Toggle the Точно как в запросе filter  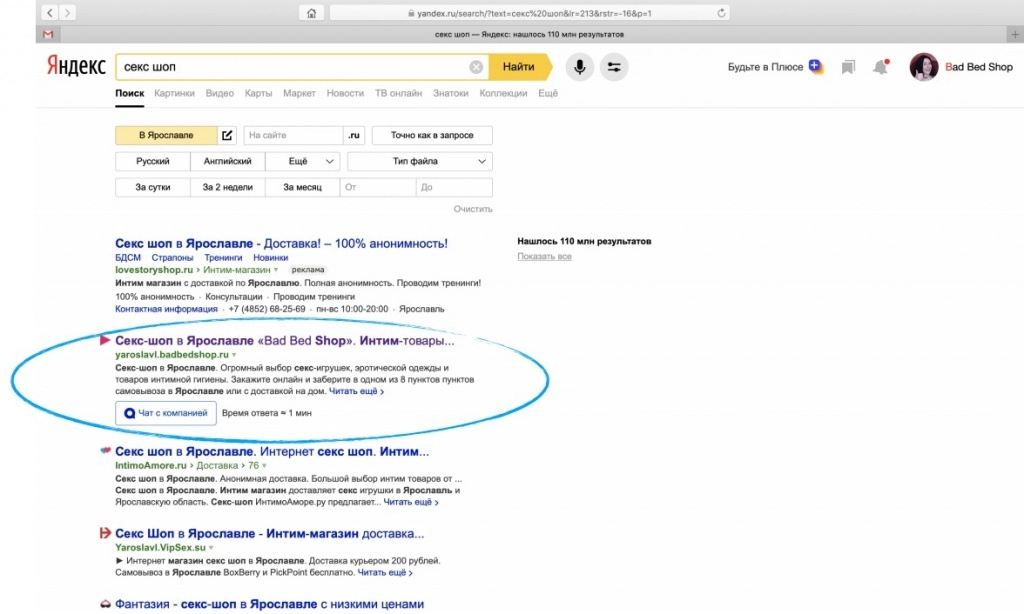click(432, 135)
